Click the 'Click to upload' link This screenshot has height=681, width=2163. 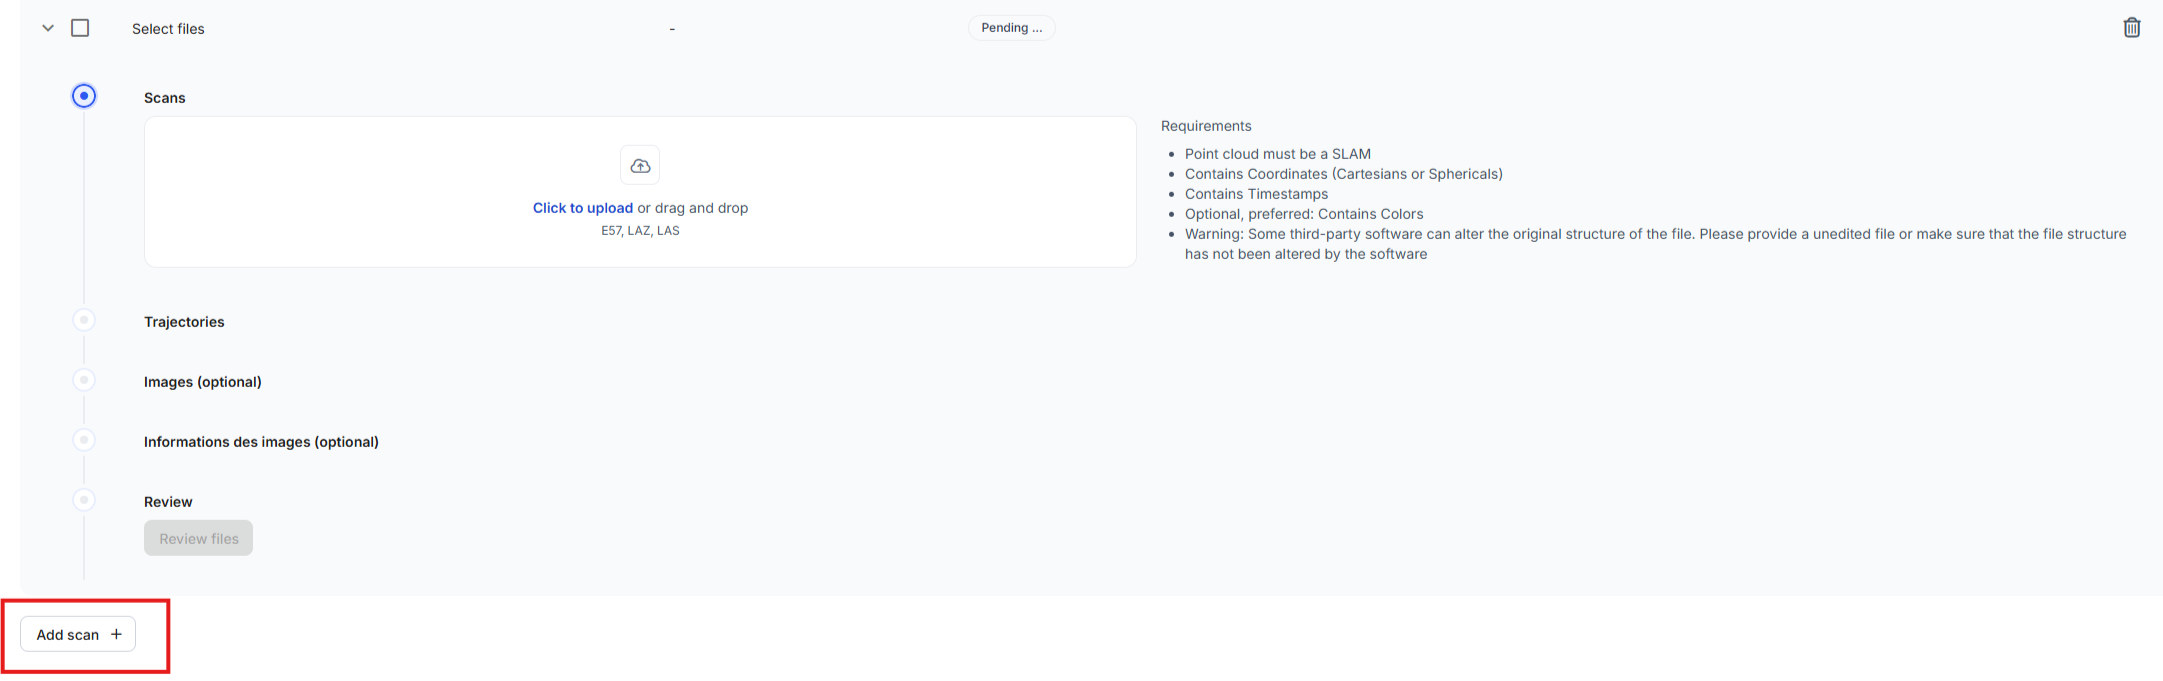[x=582, y=208]
